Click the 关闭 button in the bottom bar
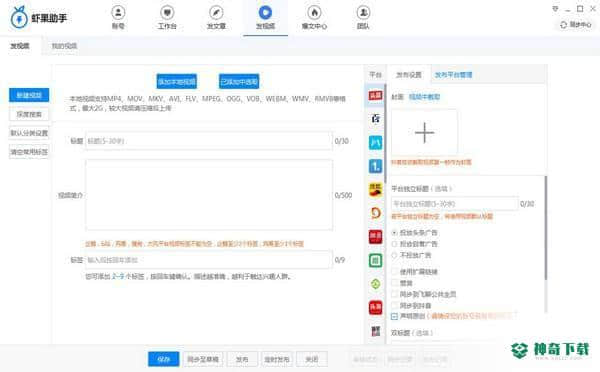Screen dimensions: 600x372 312,359
